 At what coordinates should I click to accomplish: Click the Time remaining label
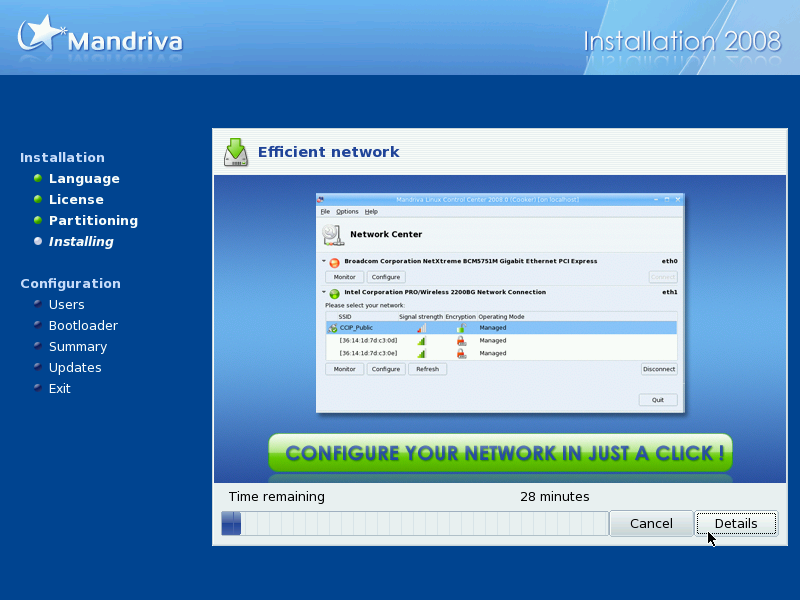pyautogui.click(x=277, y=496)
